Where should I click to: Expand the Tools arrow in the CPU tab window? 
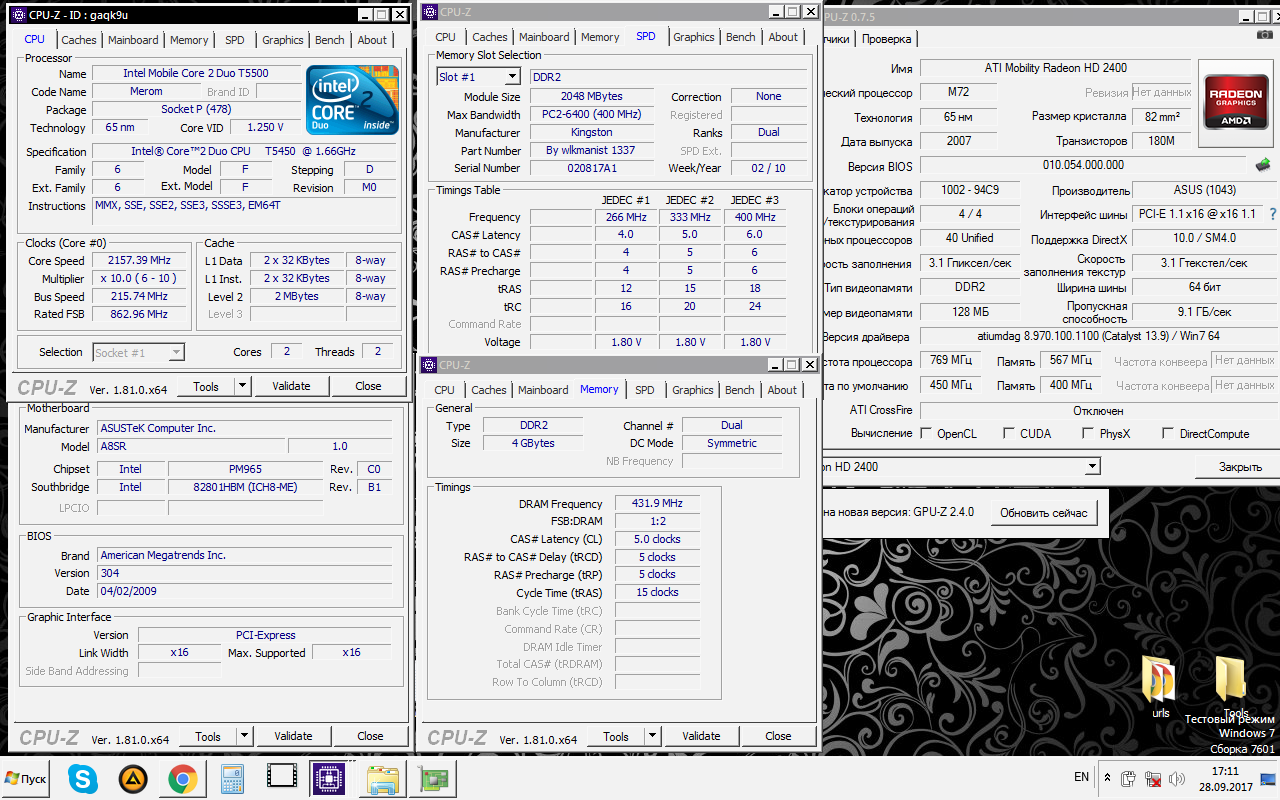243,386
